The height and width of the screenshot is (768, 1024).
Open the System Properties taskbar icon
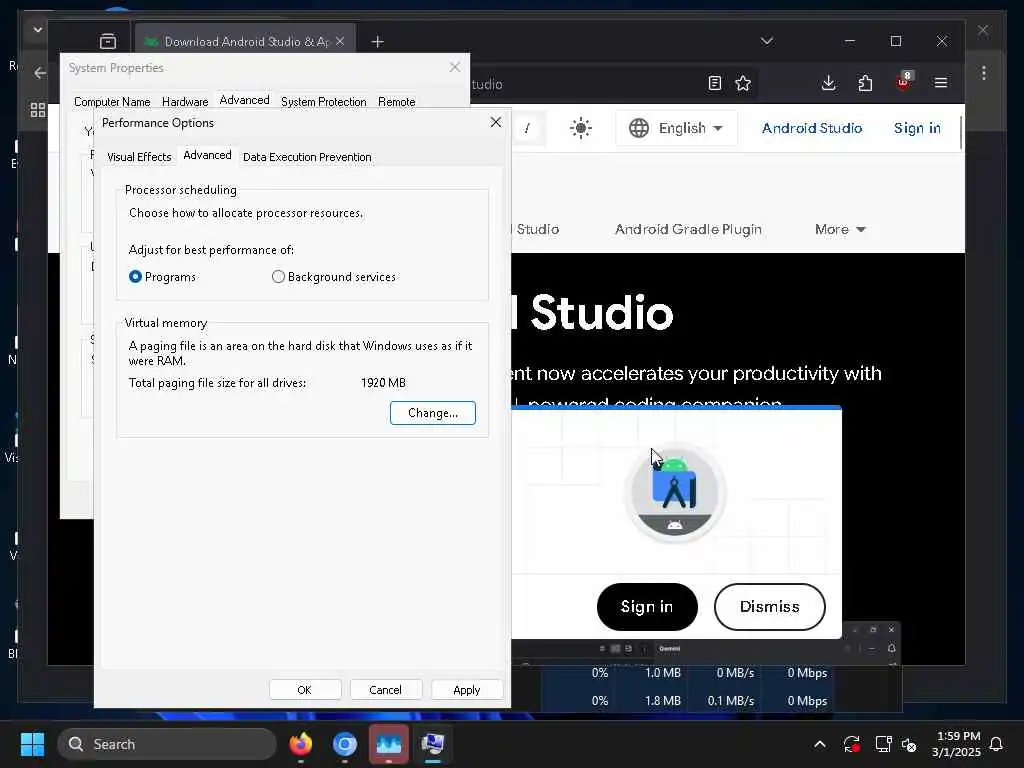click(x=432, y=744)
